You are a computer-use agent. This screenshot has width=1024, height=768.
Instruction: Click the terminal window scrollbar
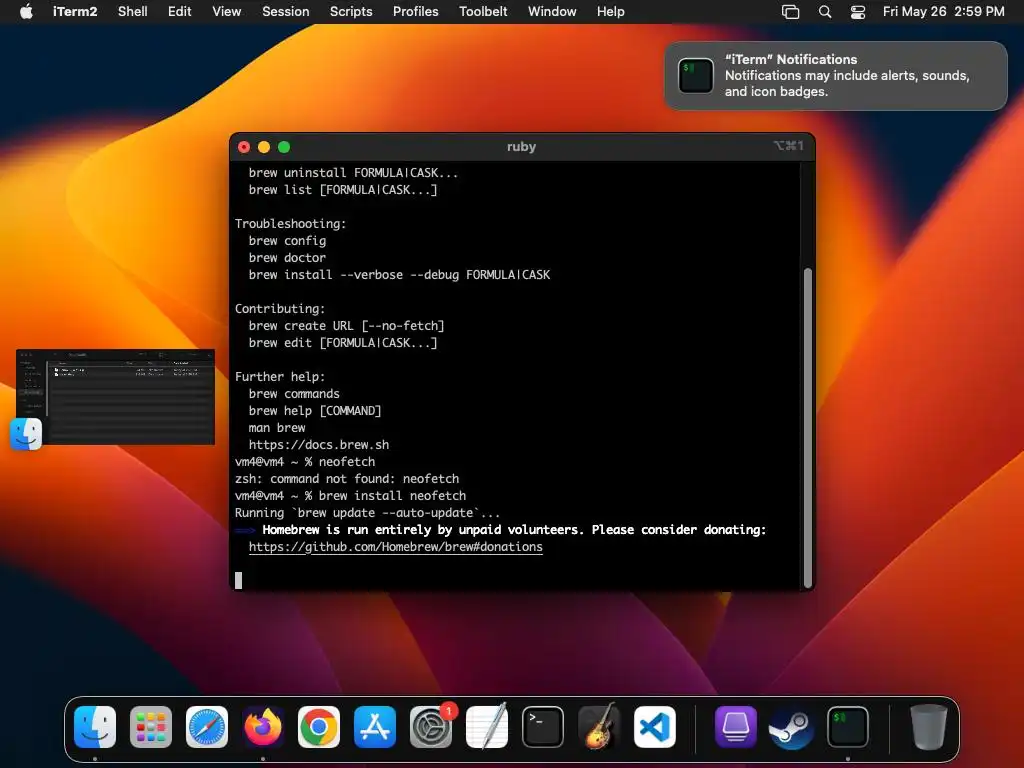coord(808,427)
